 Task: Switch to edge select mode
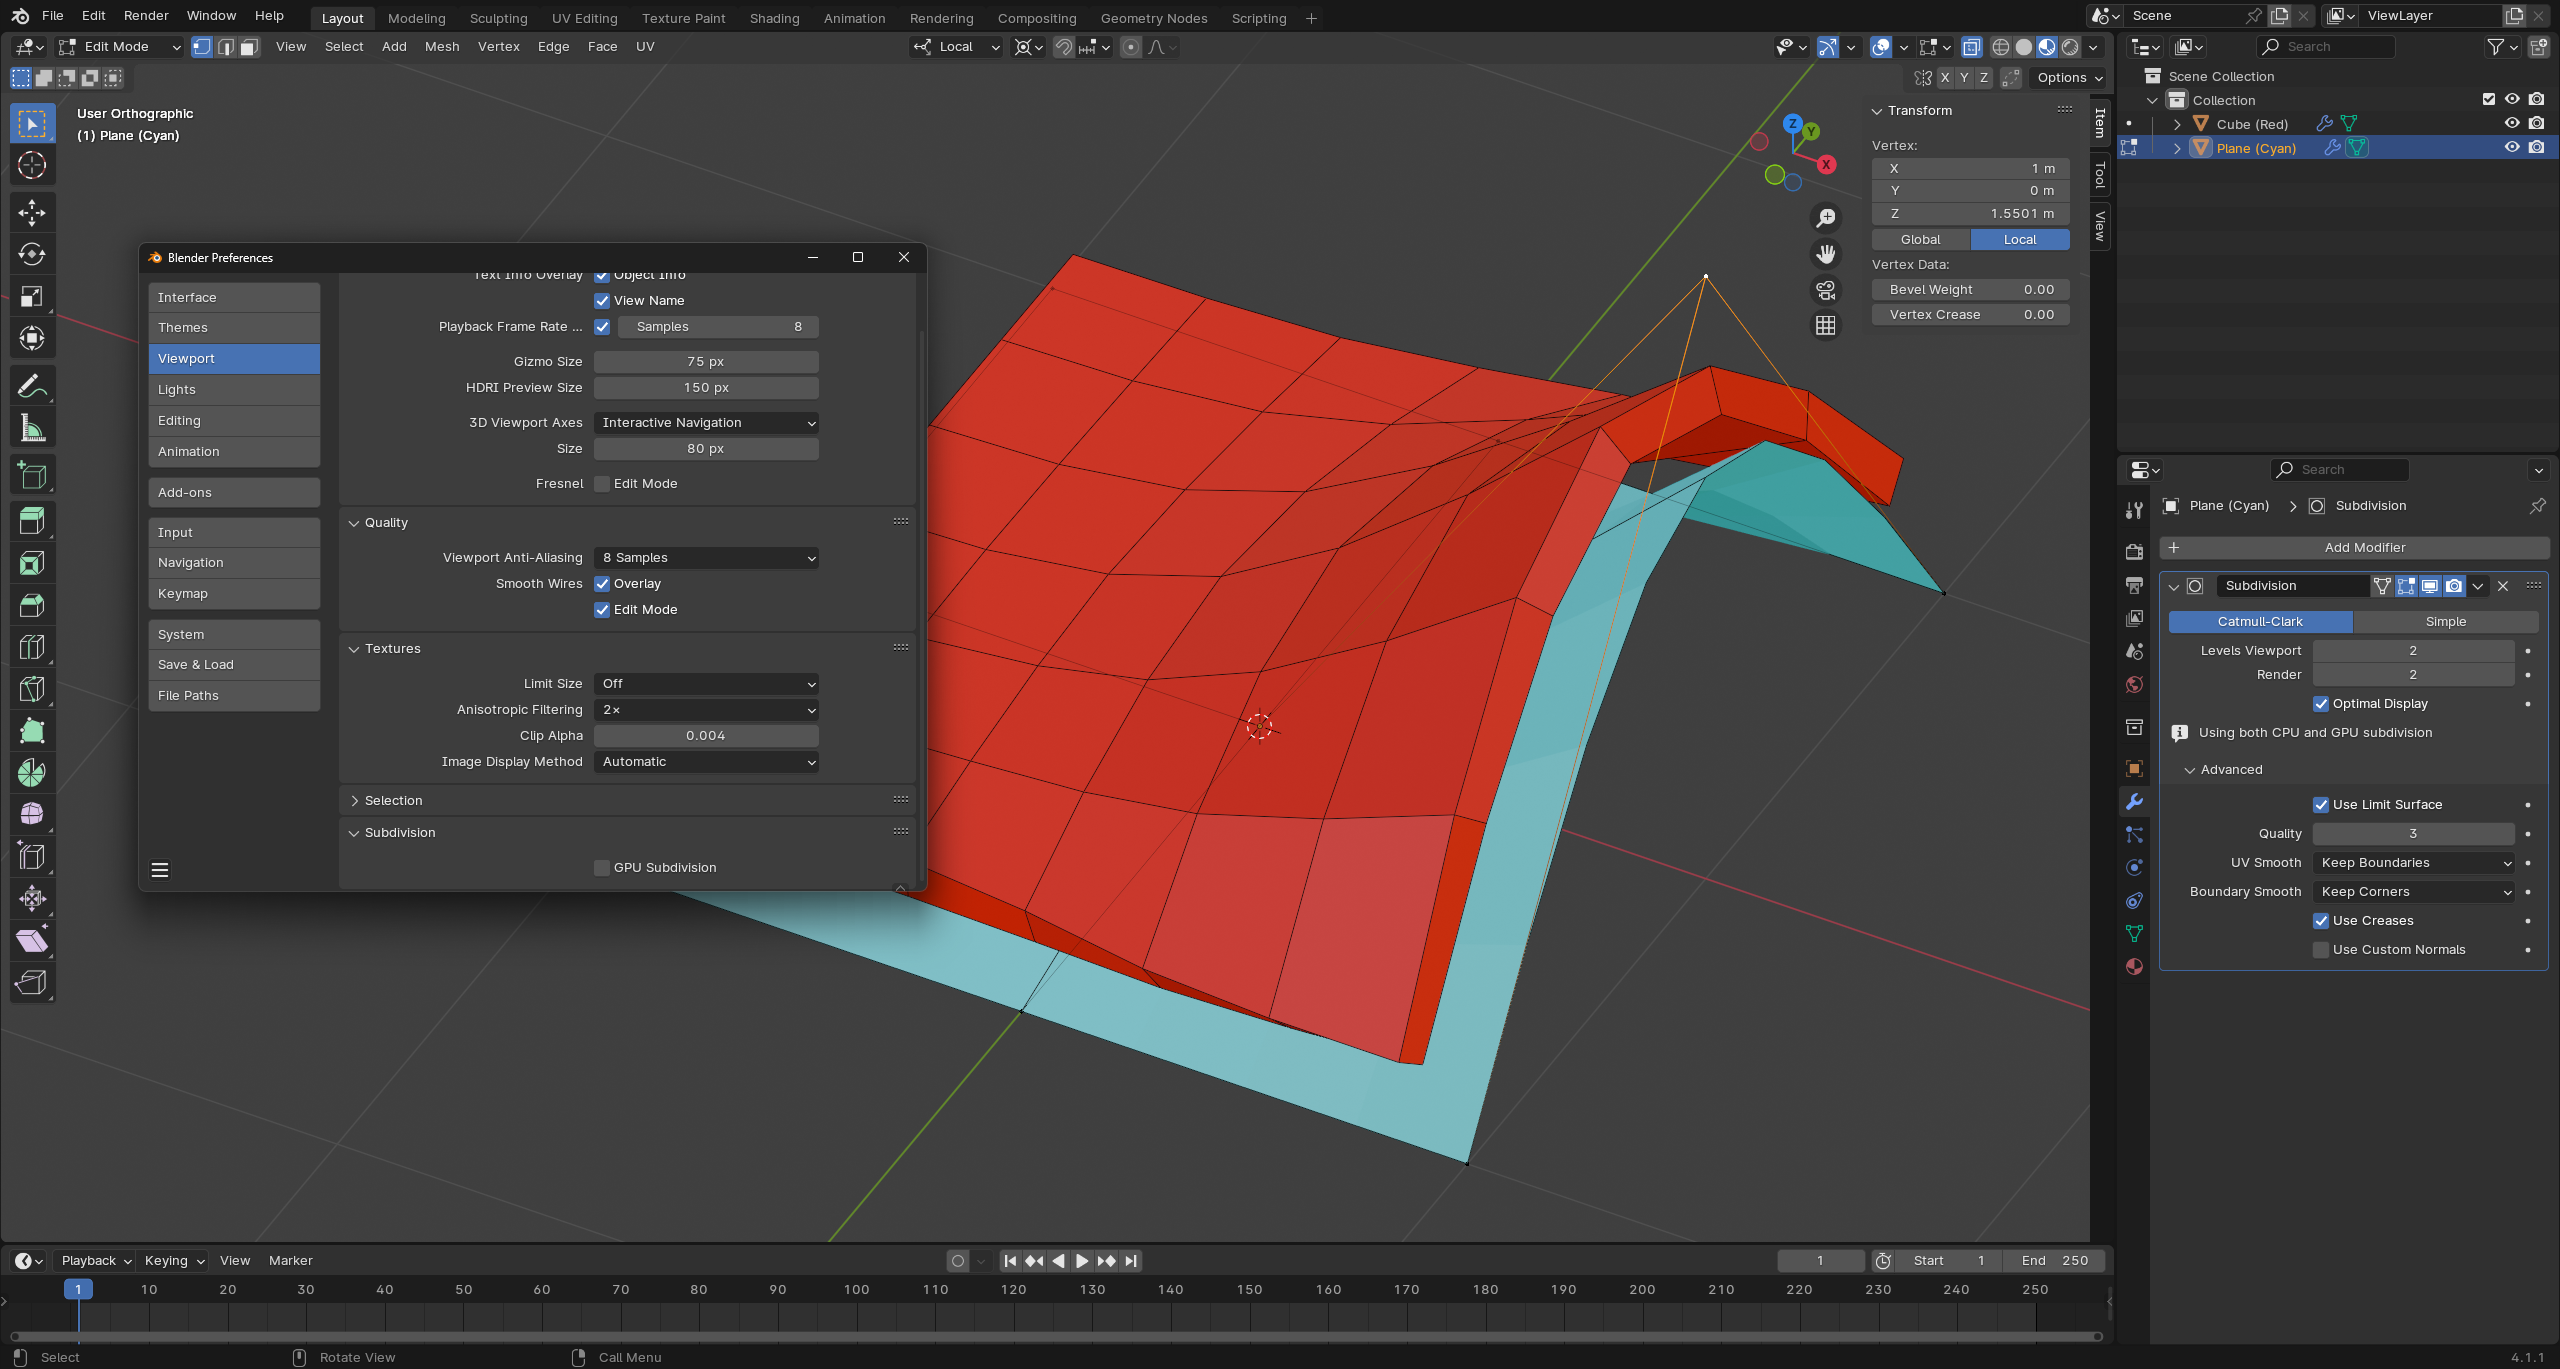point(226,47)
